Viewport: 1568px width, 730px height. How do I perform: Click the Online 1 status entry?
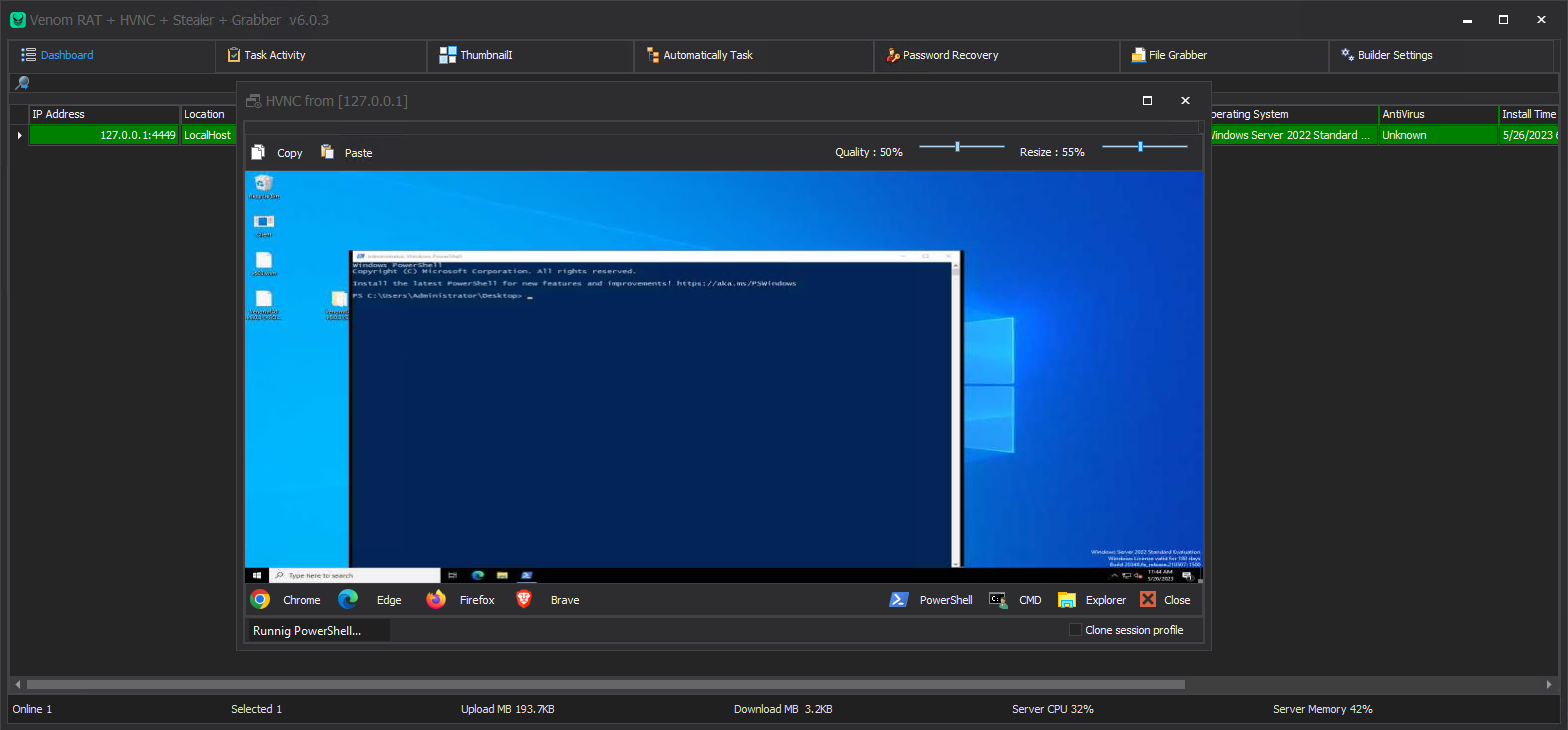coord(32,709)
